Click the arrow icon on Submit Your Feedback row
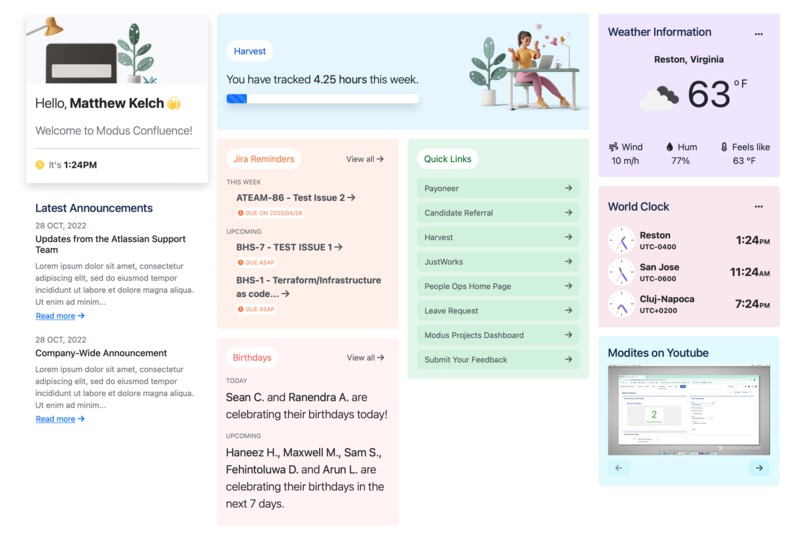This screenshot has width=806, height=544. [x=568, y=359]
